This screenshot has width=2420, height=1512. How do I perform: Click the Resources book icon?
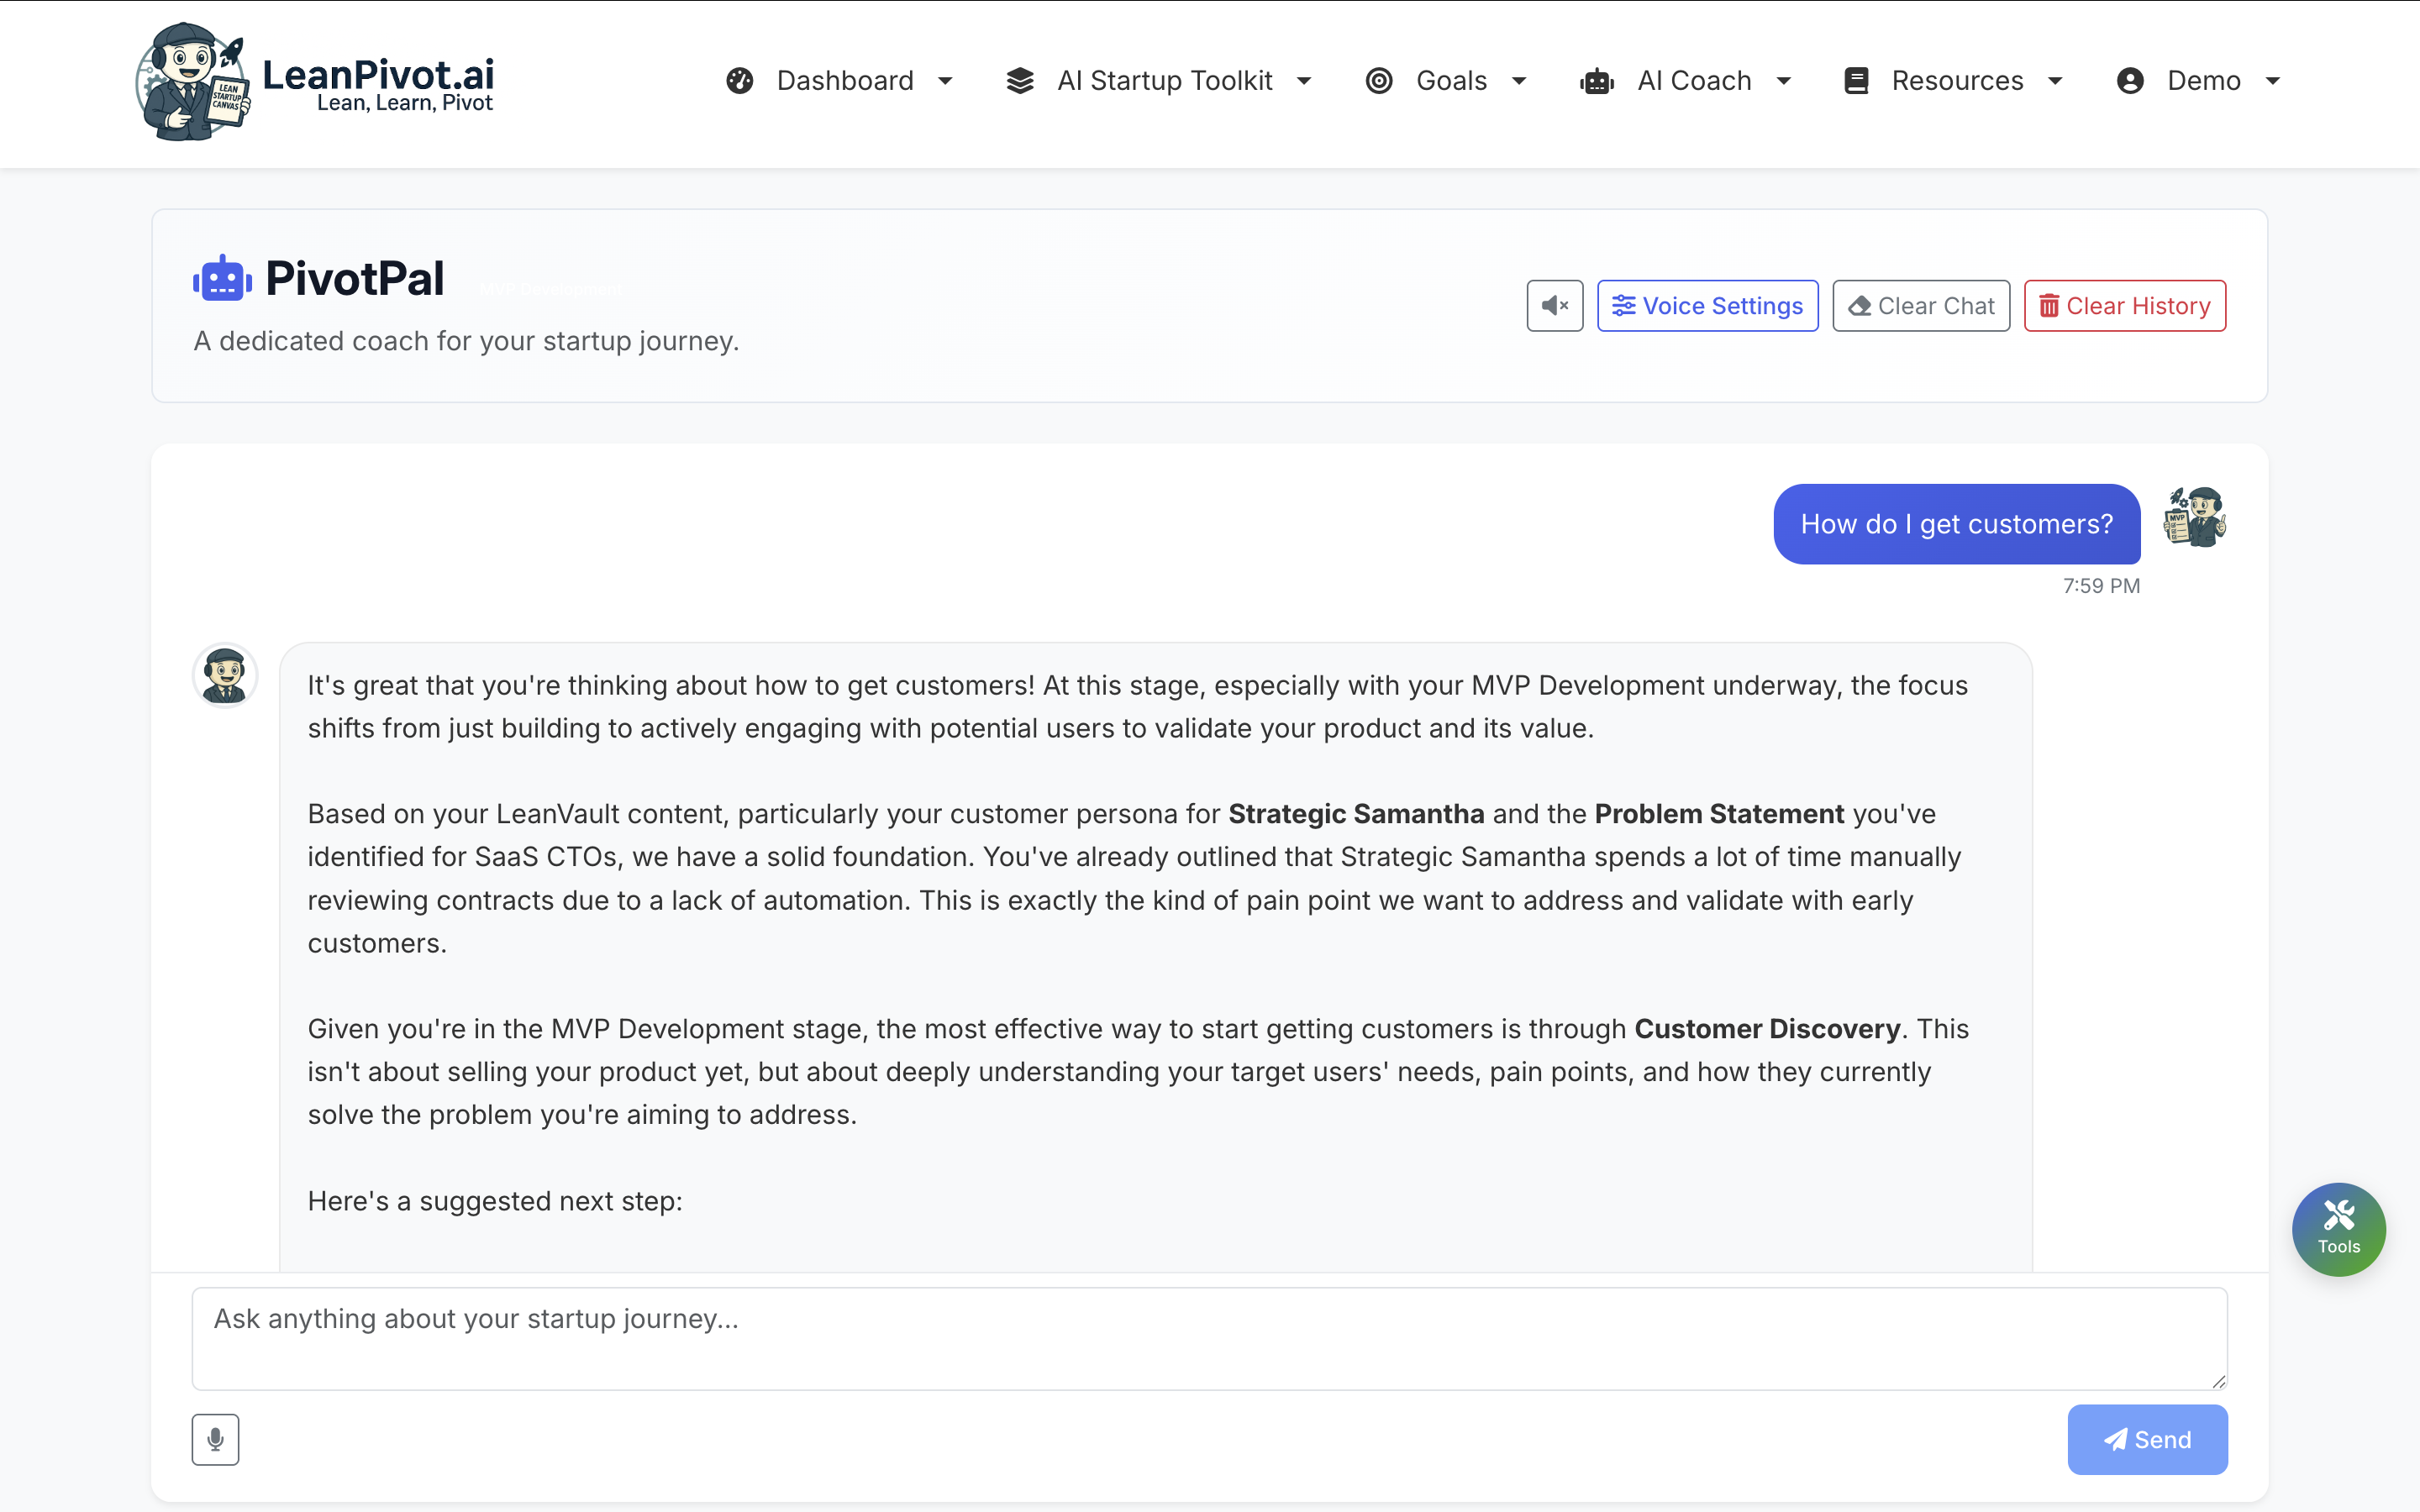[x=1856, y=80]
